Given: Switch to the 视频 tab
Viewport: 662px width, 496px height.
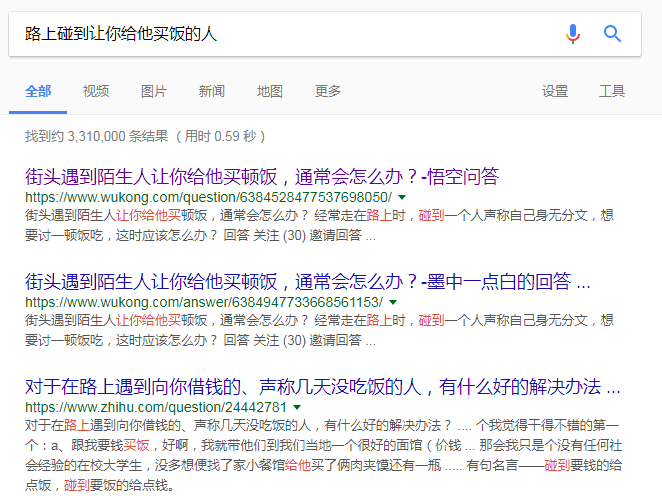Looking at the screenshot, I should point(96,91).
